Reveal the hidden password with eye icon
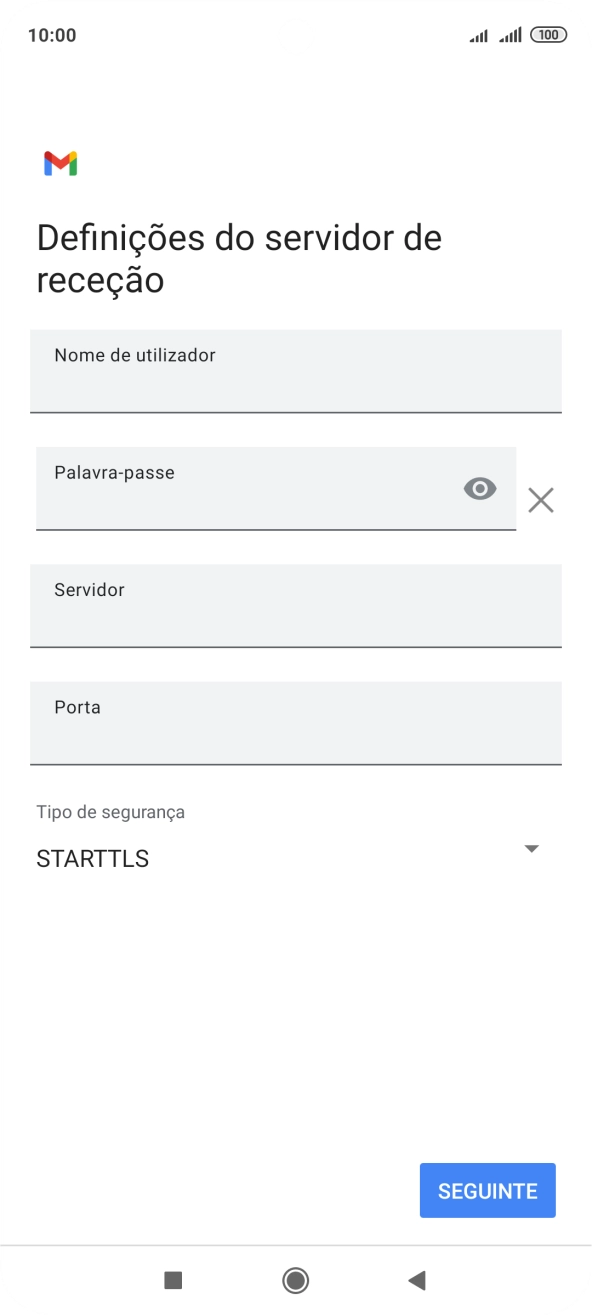 pos(480,489)
